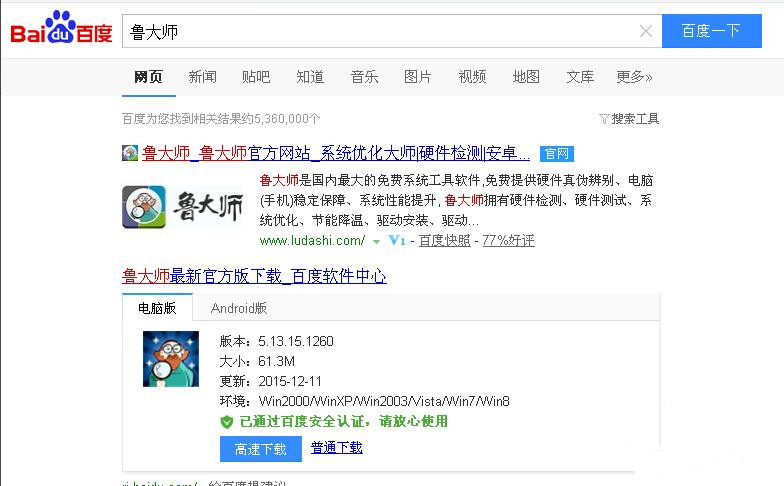
Task: Open the 文库 tab
Action: 580,77
